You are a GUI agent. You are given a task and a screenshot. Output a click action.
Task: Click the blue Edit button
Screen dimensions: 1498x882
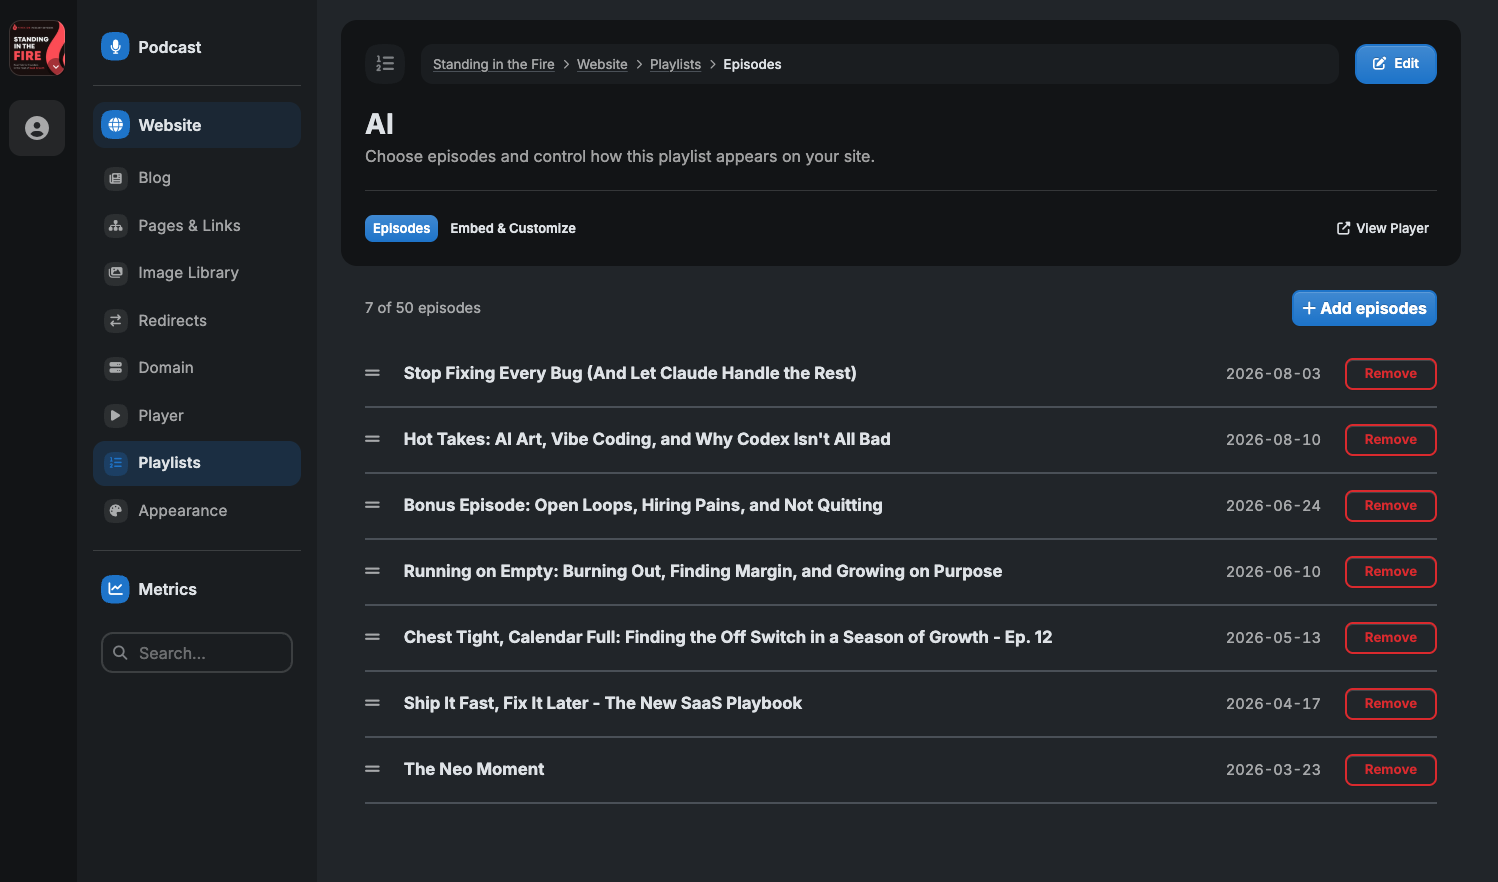(1396, 64)
